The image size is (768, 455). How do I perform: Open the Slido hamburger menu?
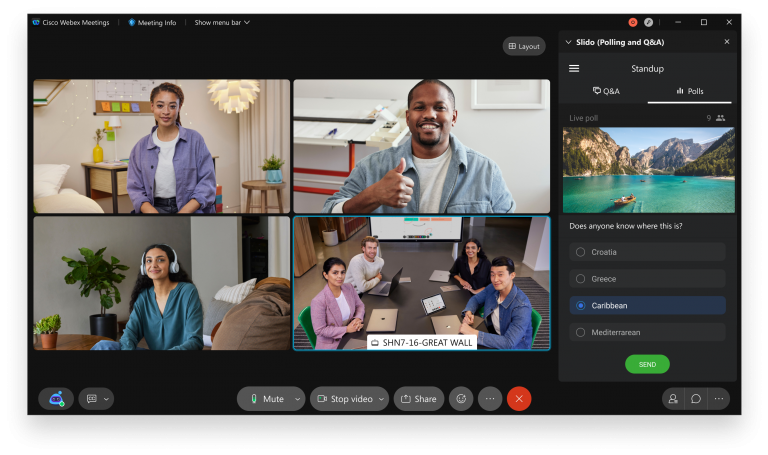click(574, 69)
